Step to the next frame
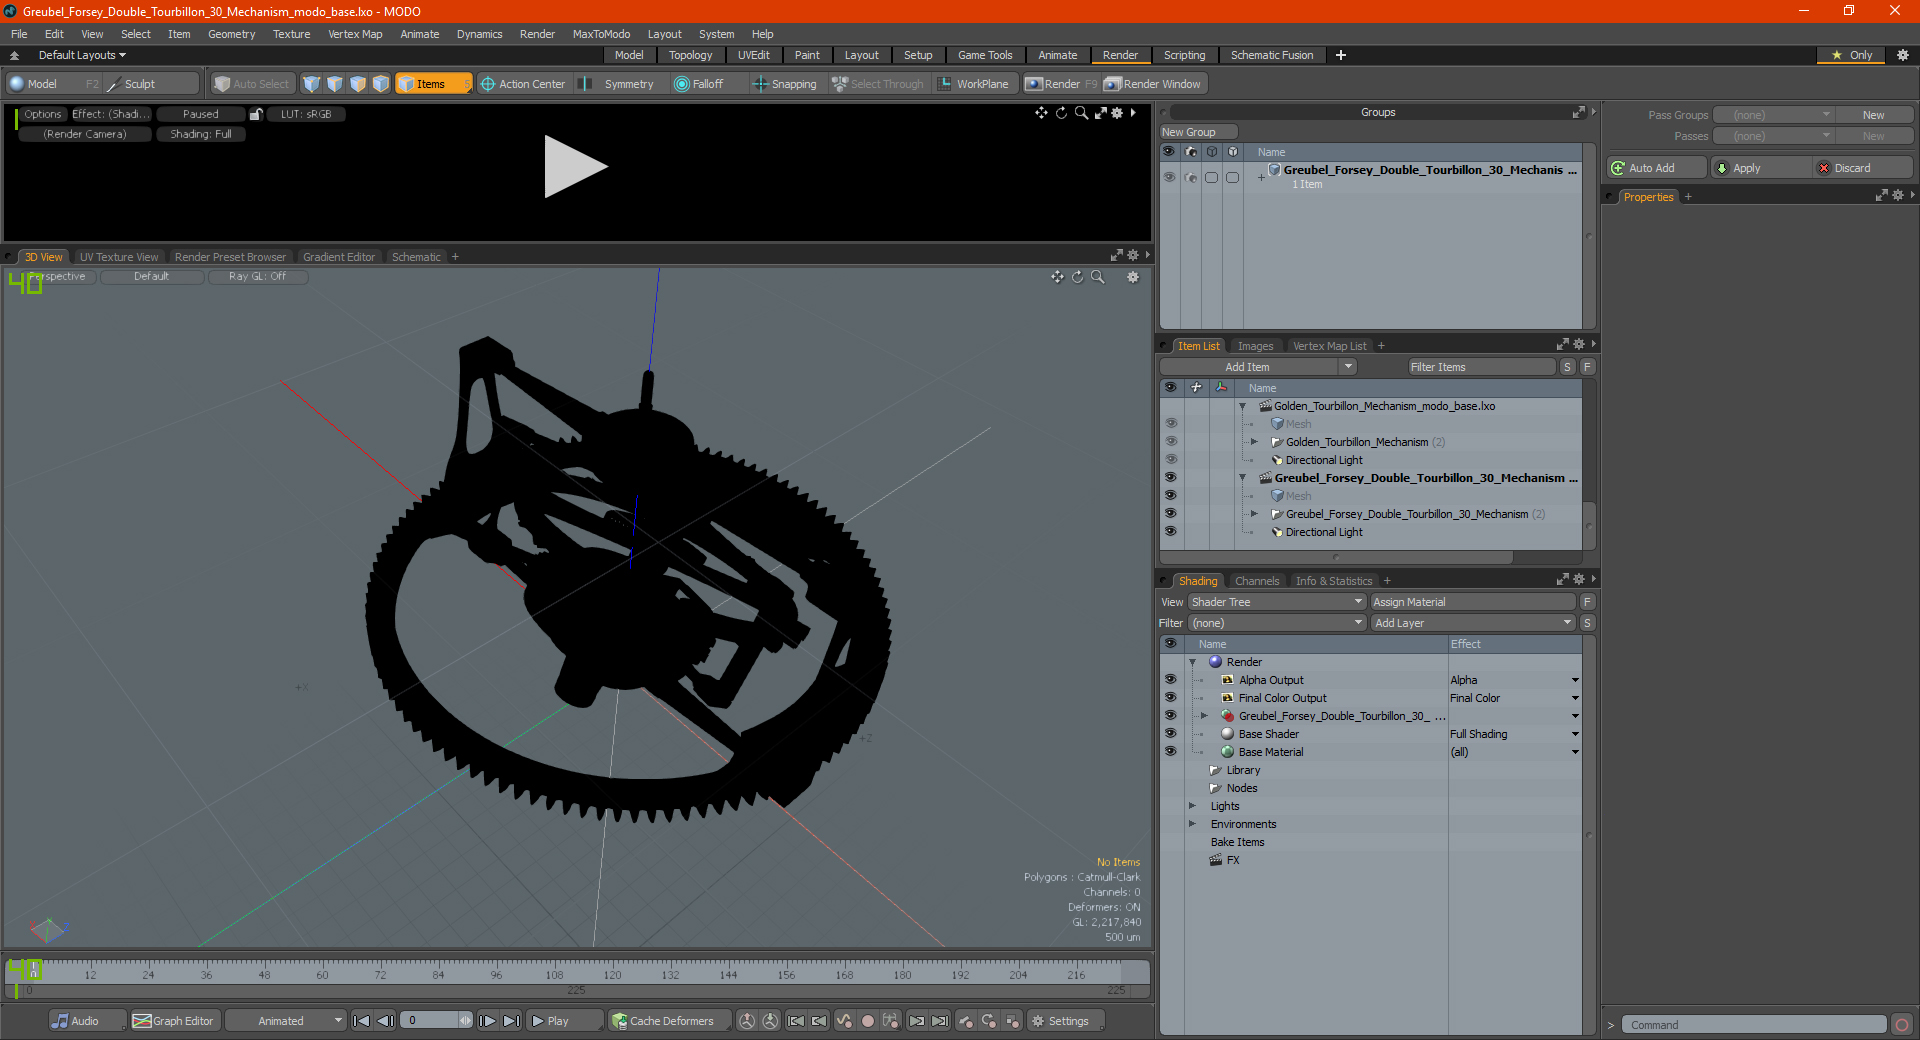This screenshot has height=1040, width=1920. point(487,1021)
